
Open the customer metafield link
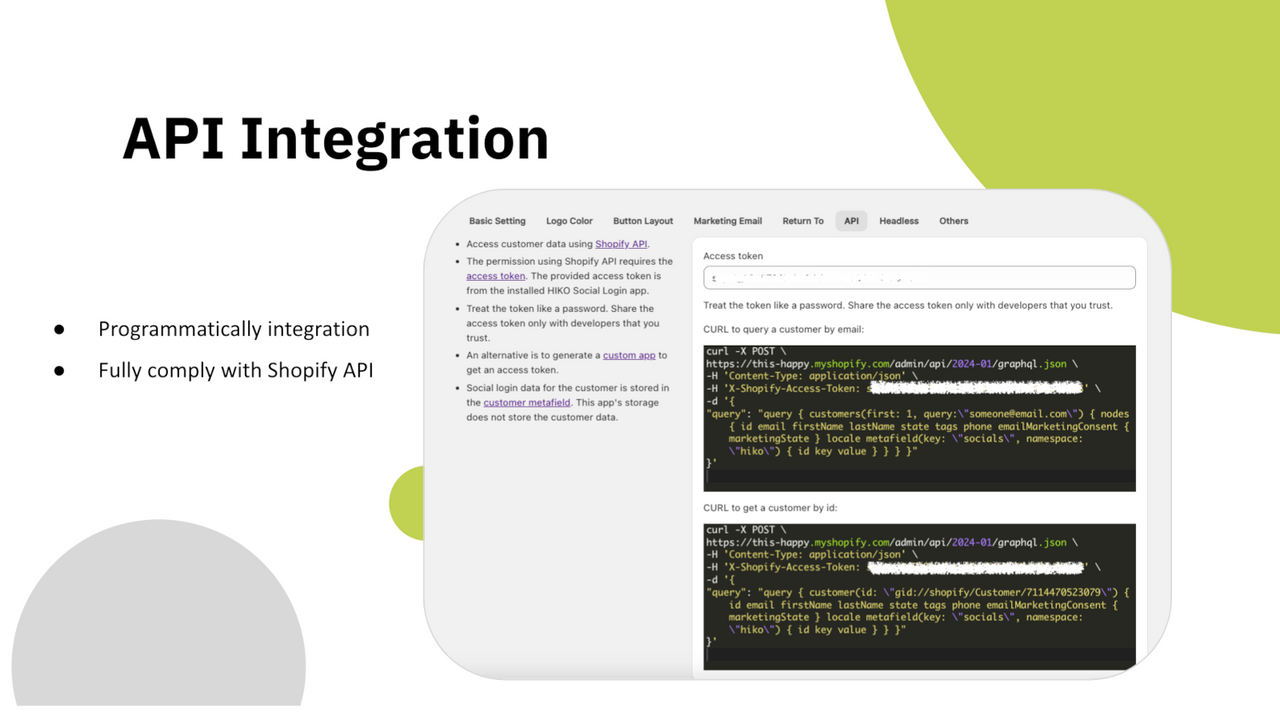click(527, 401)
